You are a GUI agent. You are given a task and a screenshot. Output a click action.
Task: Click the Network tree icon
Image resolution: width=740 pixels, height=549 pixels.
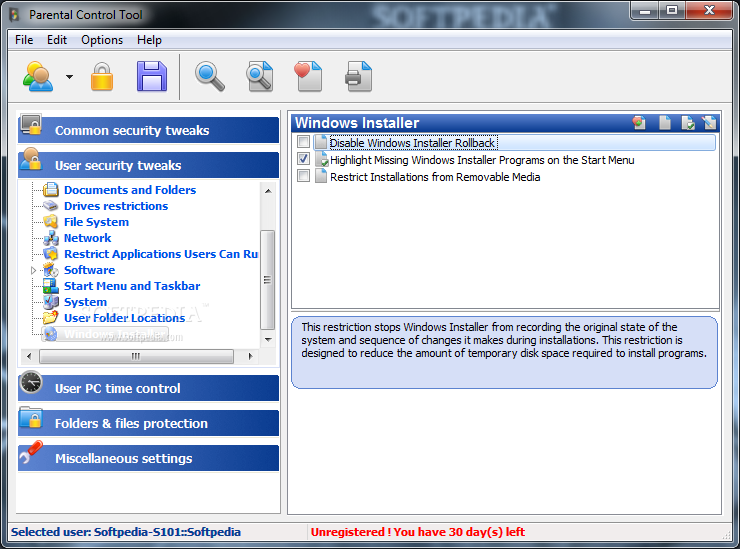coord(50,238)
